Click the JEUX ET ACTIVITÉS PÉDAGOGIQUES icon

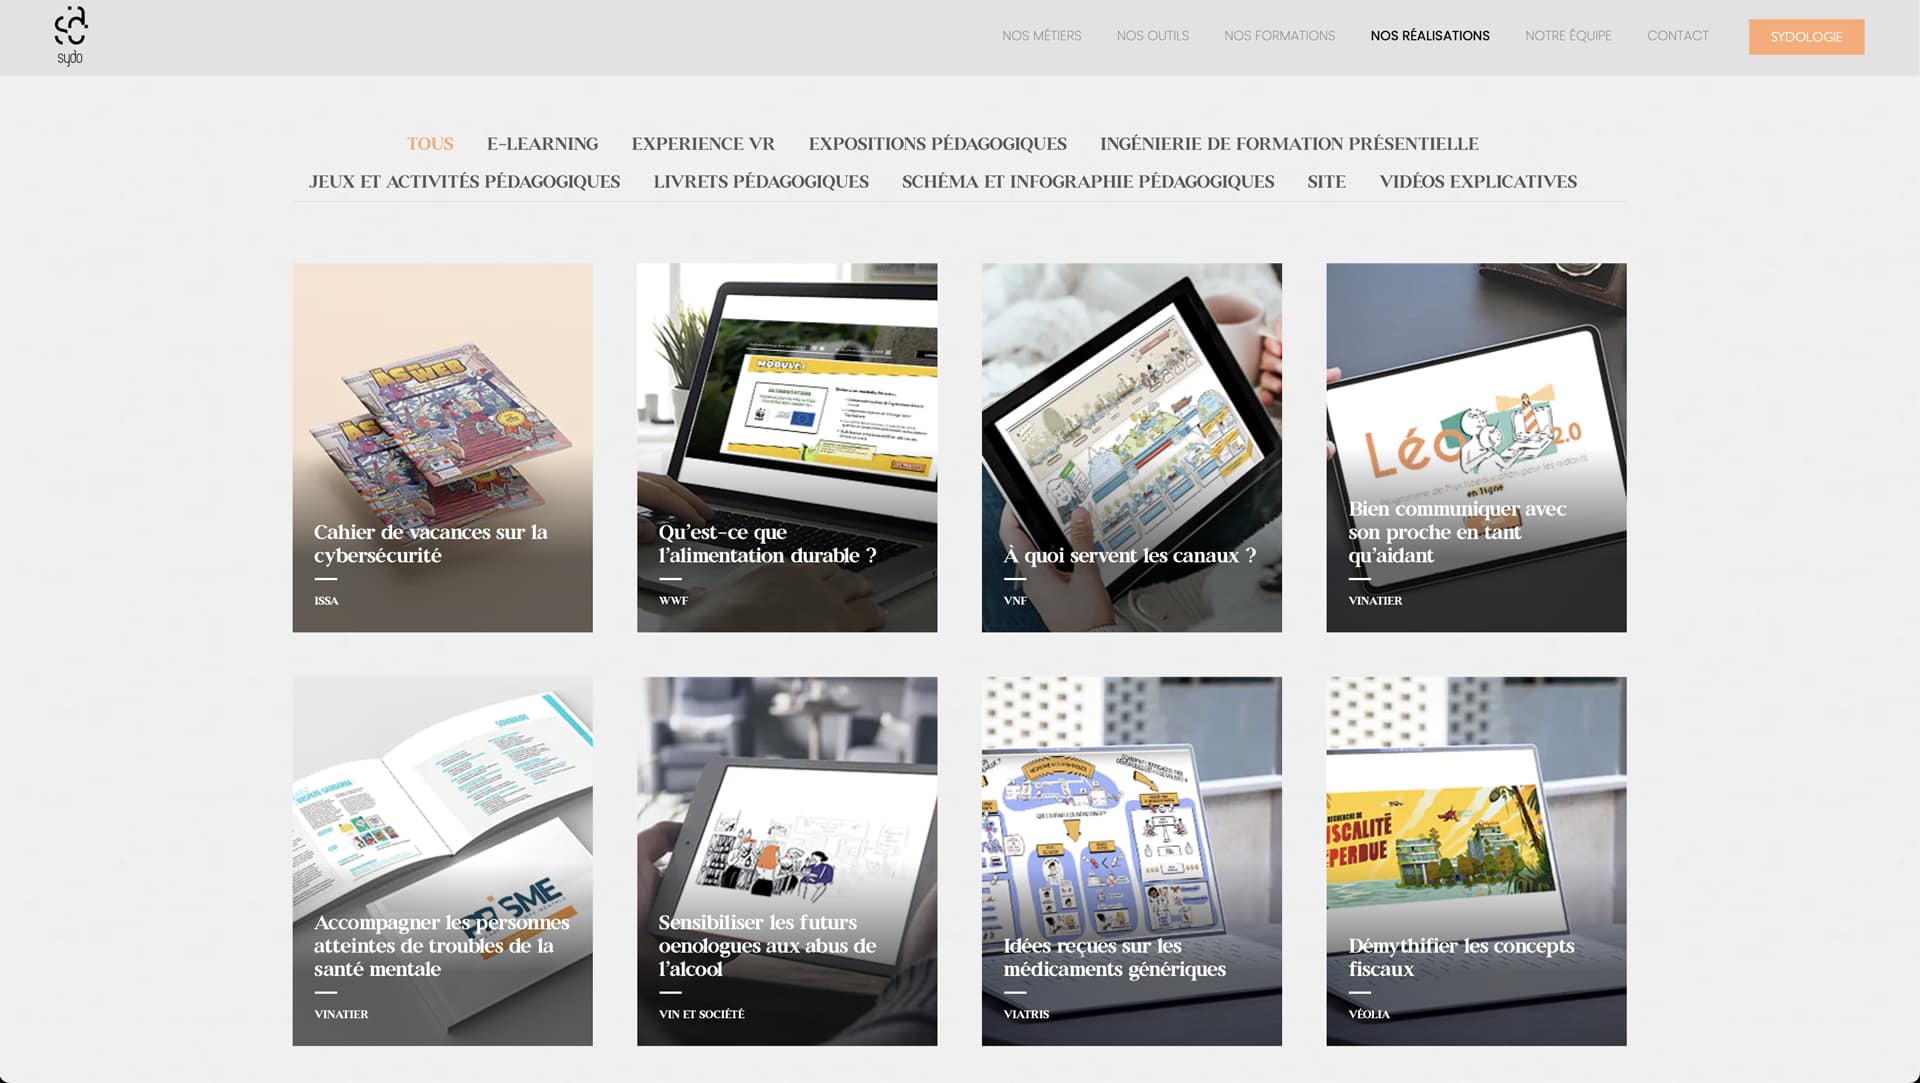465,182
